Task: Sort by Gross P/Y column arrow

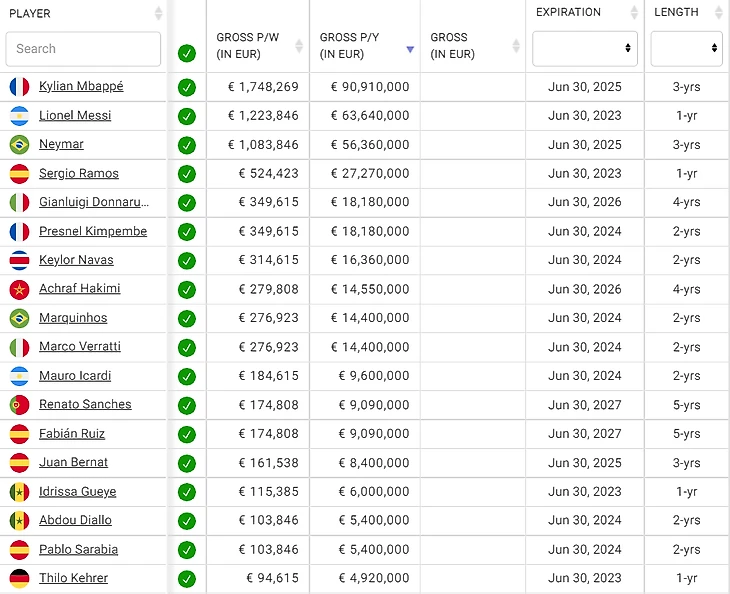Action: click(409, 49)
